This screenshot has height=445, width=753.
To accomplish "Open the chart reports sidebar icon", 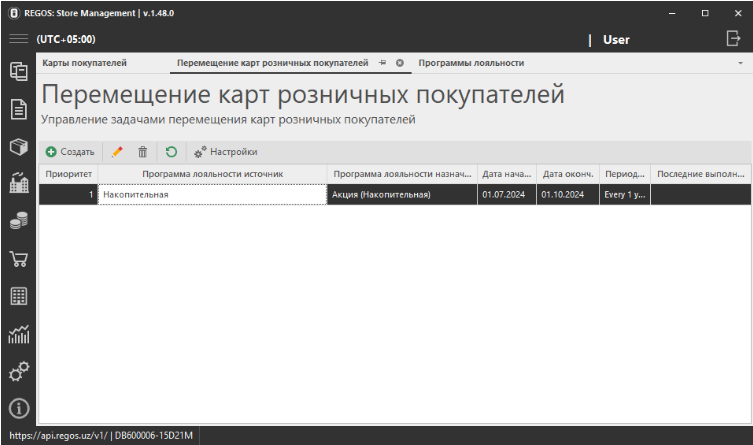I will (x=18, y=334).
